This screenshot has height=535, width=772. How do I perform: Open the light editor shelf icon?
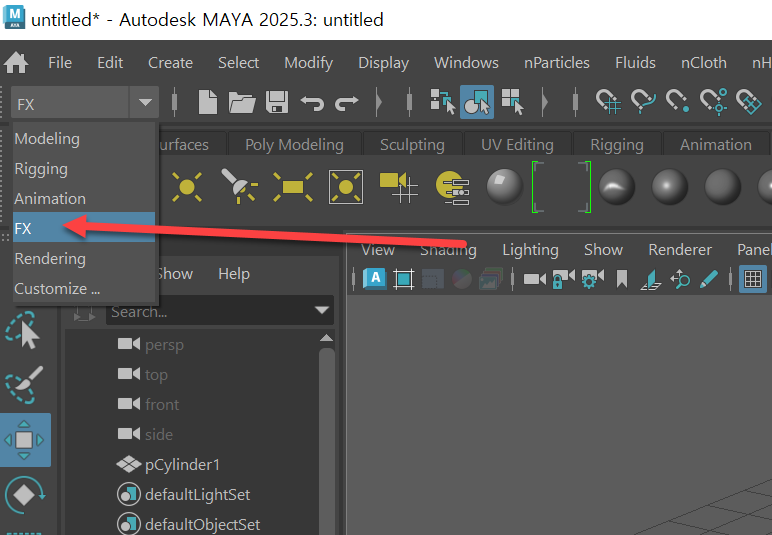tap(452, 188)
